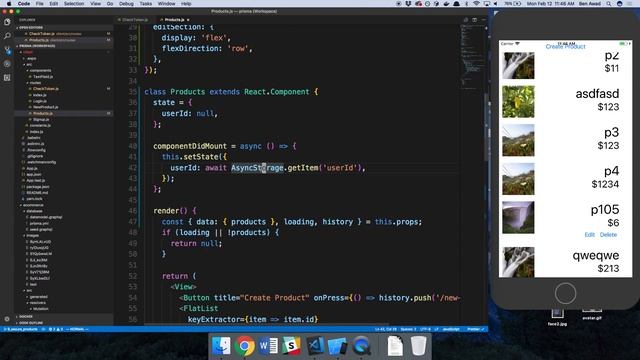Click the Wi-Fi icon in the menu bar
The height and width of the screenshot is (360, 640).
click(476, 4)
